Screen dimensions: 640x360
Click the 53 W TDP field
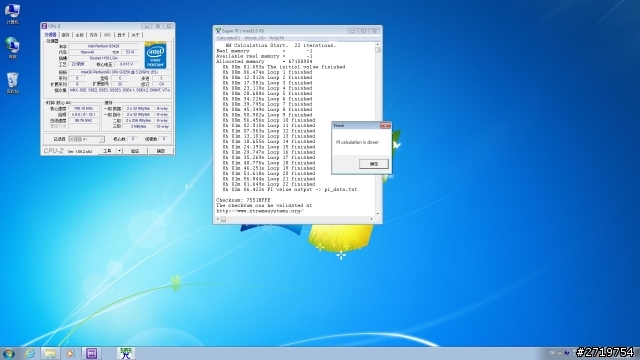tap(130, 52)
